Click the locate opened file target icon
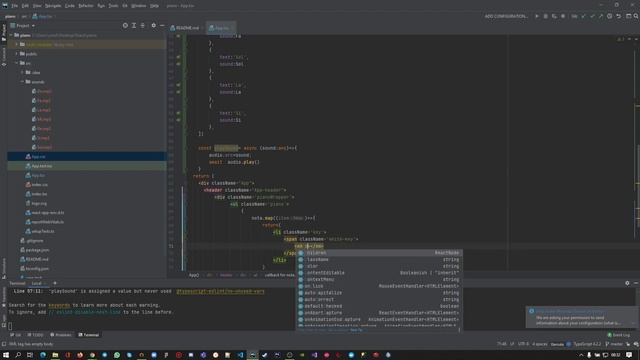 point(125,25)
